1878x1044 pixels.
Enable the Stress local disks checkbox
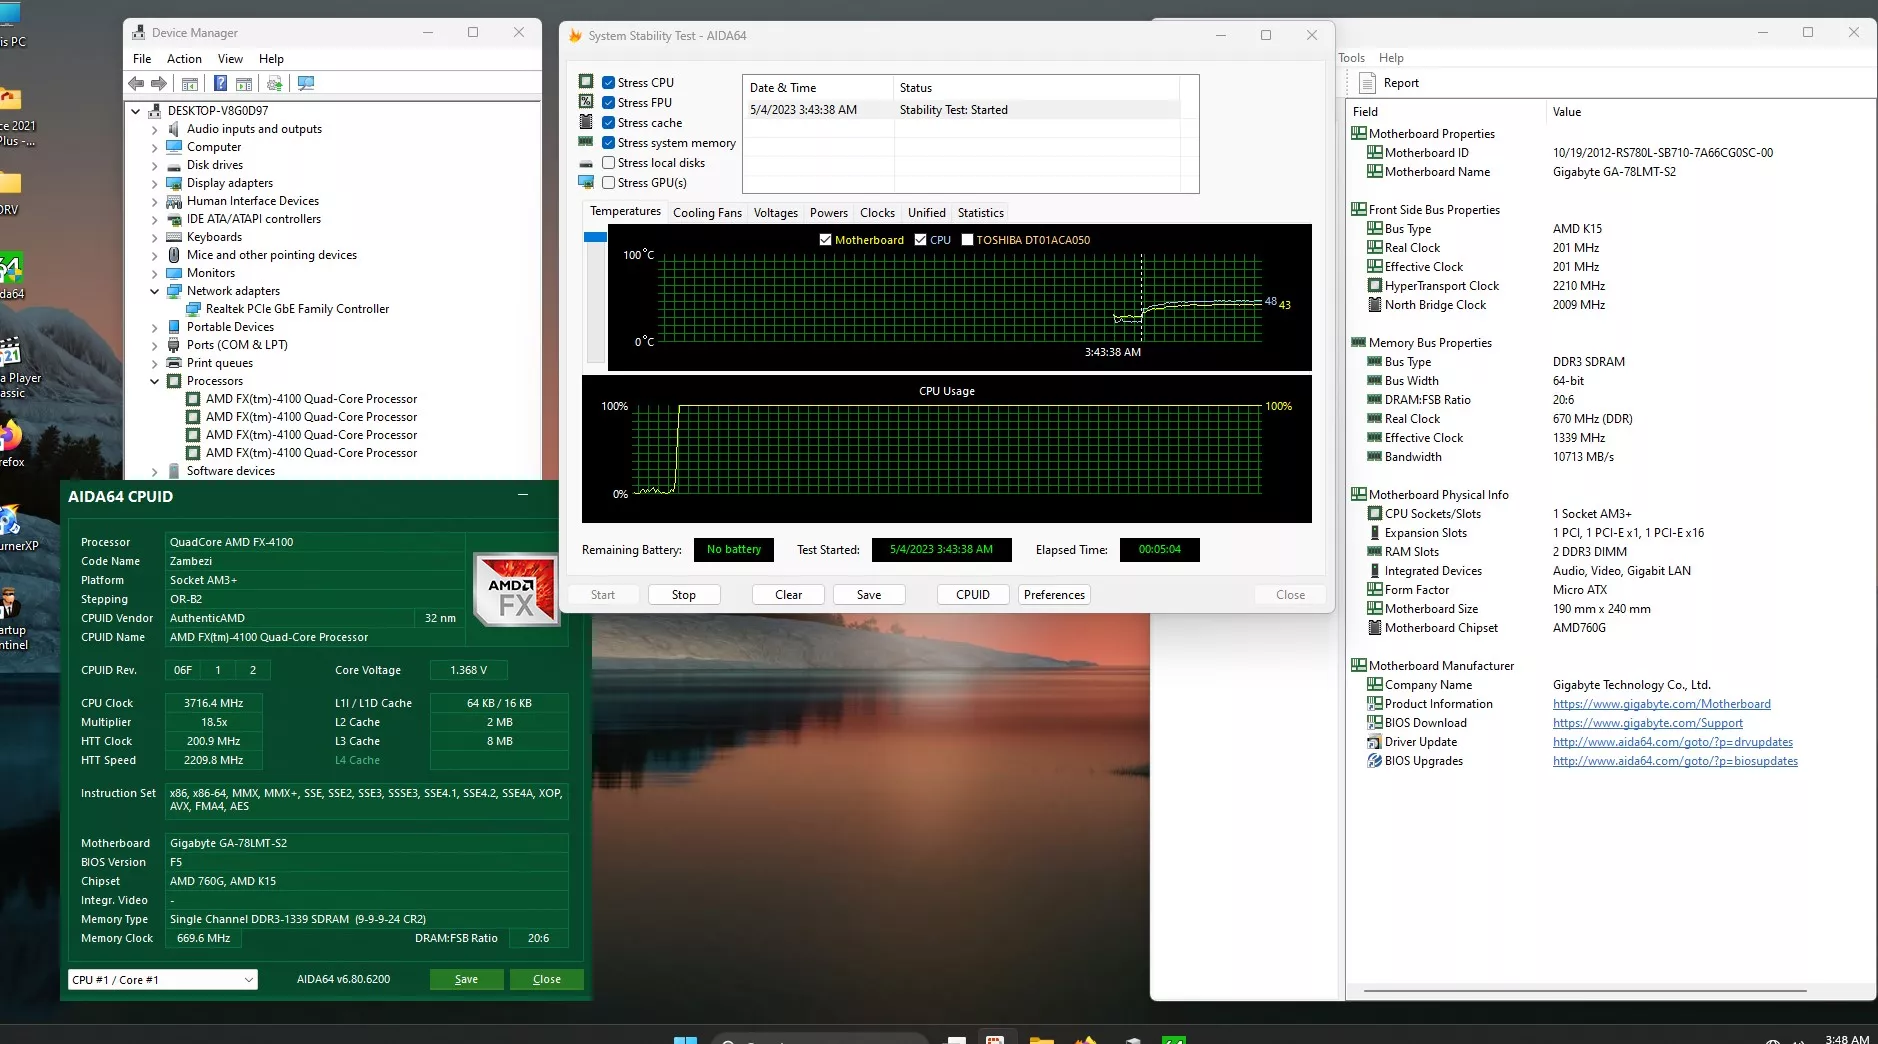pyautogui.click(x=608, y=162)
